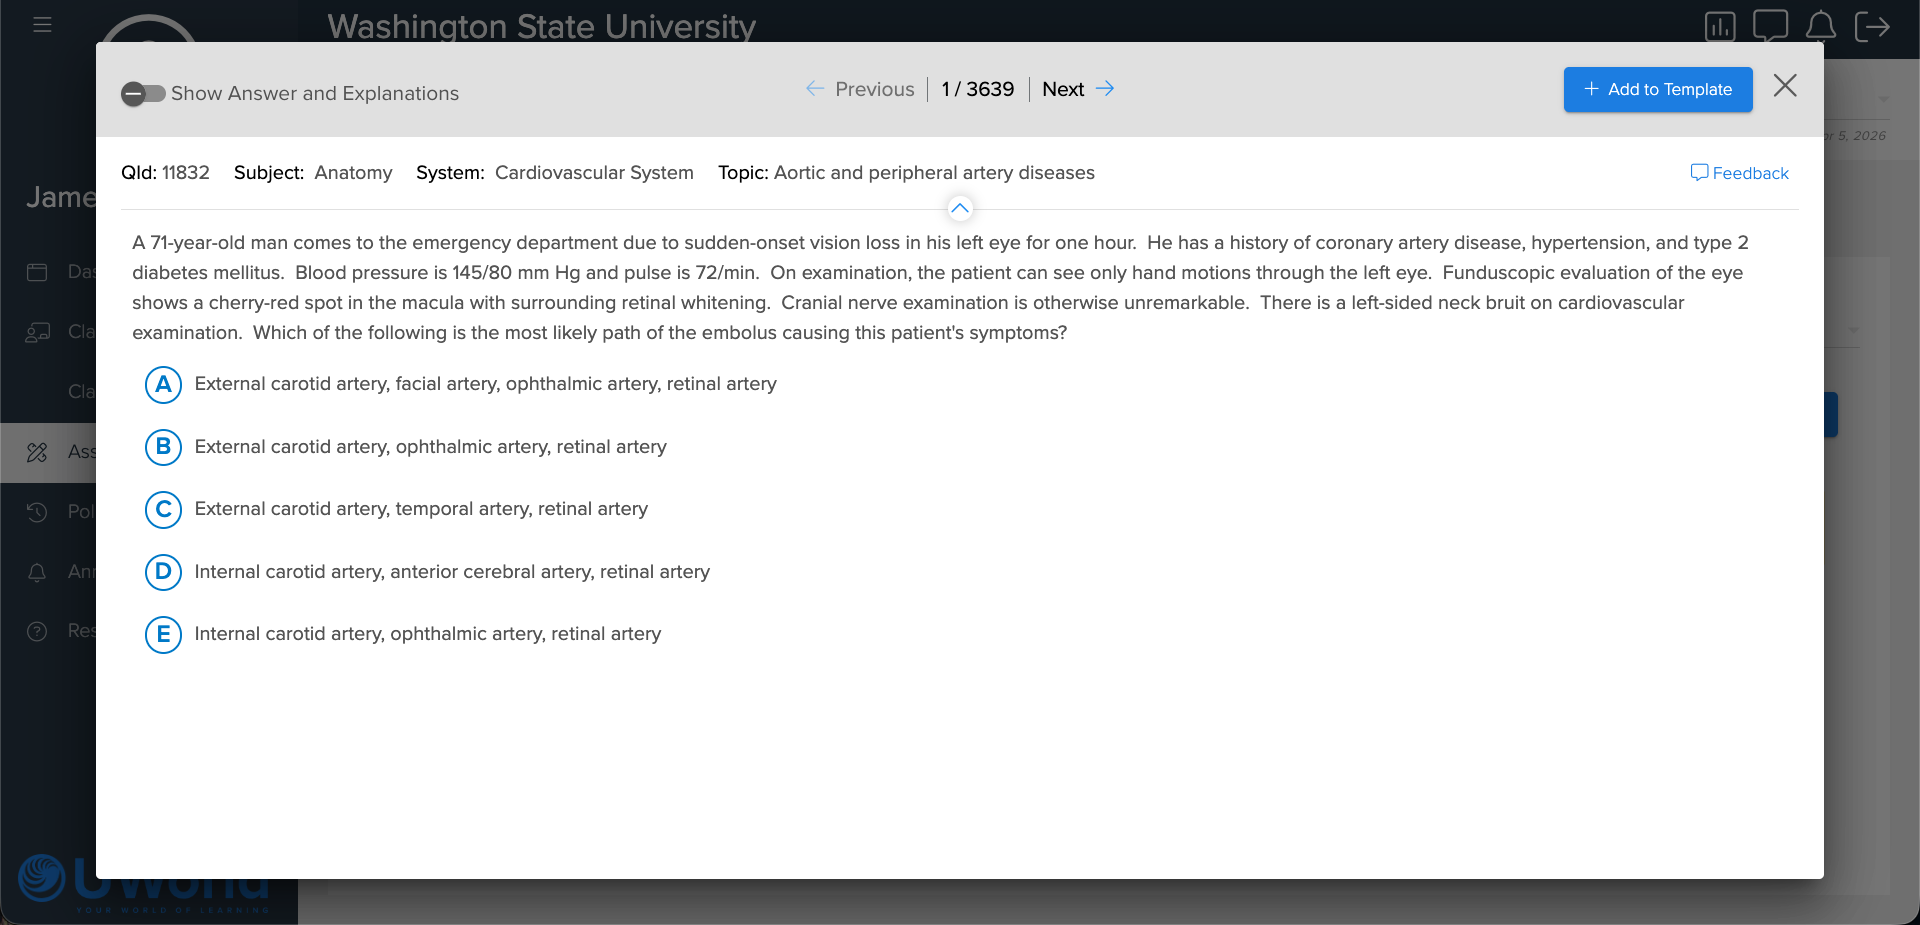Click the Previous question arrow
The image size is (1920, 925).
815,89
